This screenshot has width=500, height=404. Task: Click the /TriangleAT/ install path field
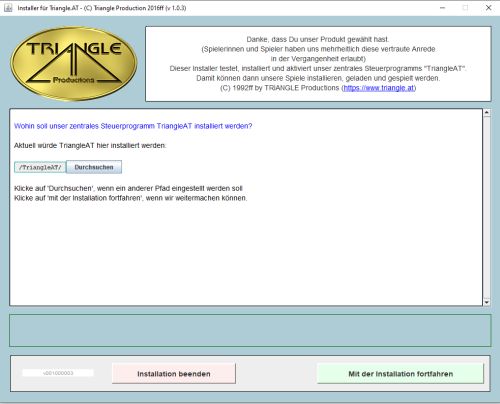pos(40,167)
